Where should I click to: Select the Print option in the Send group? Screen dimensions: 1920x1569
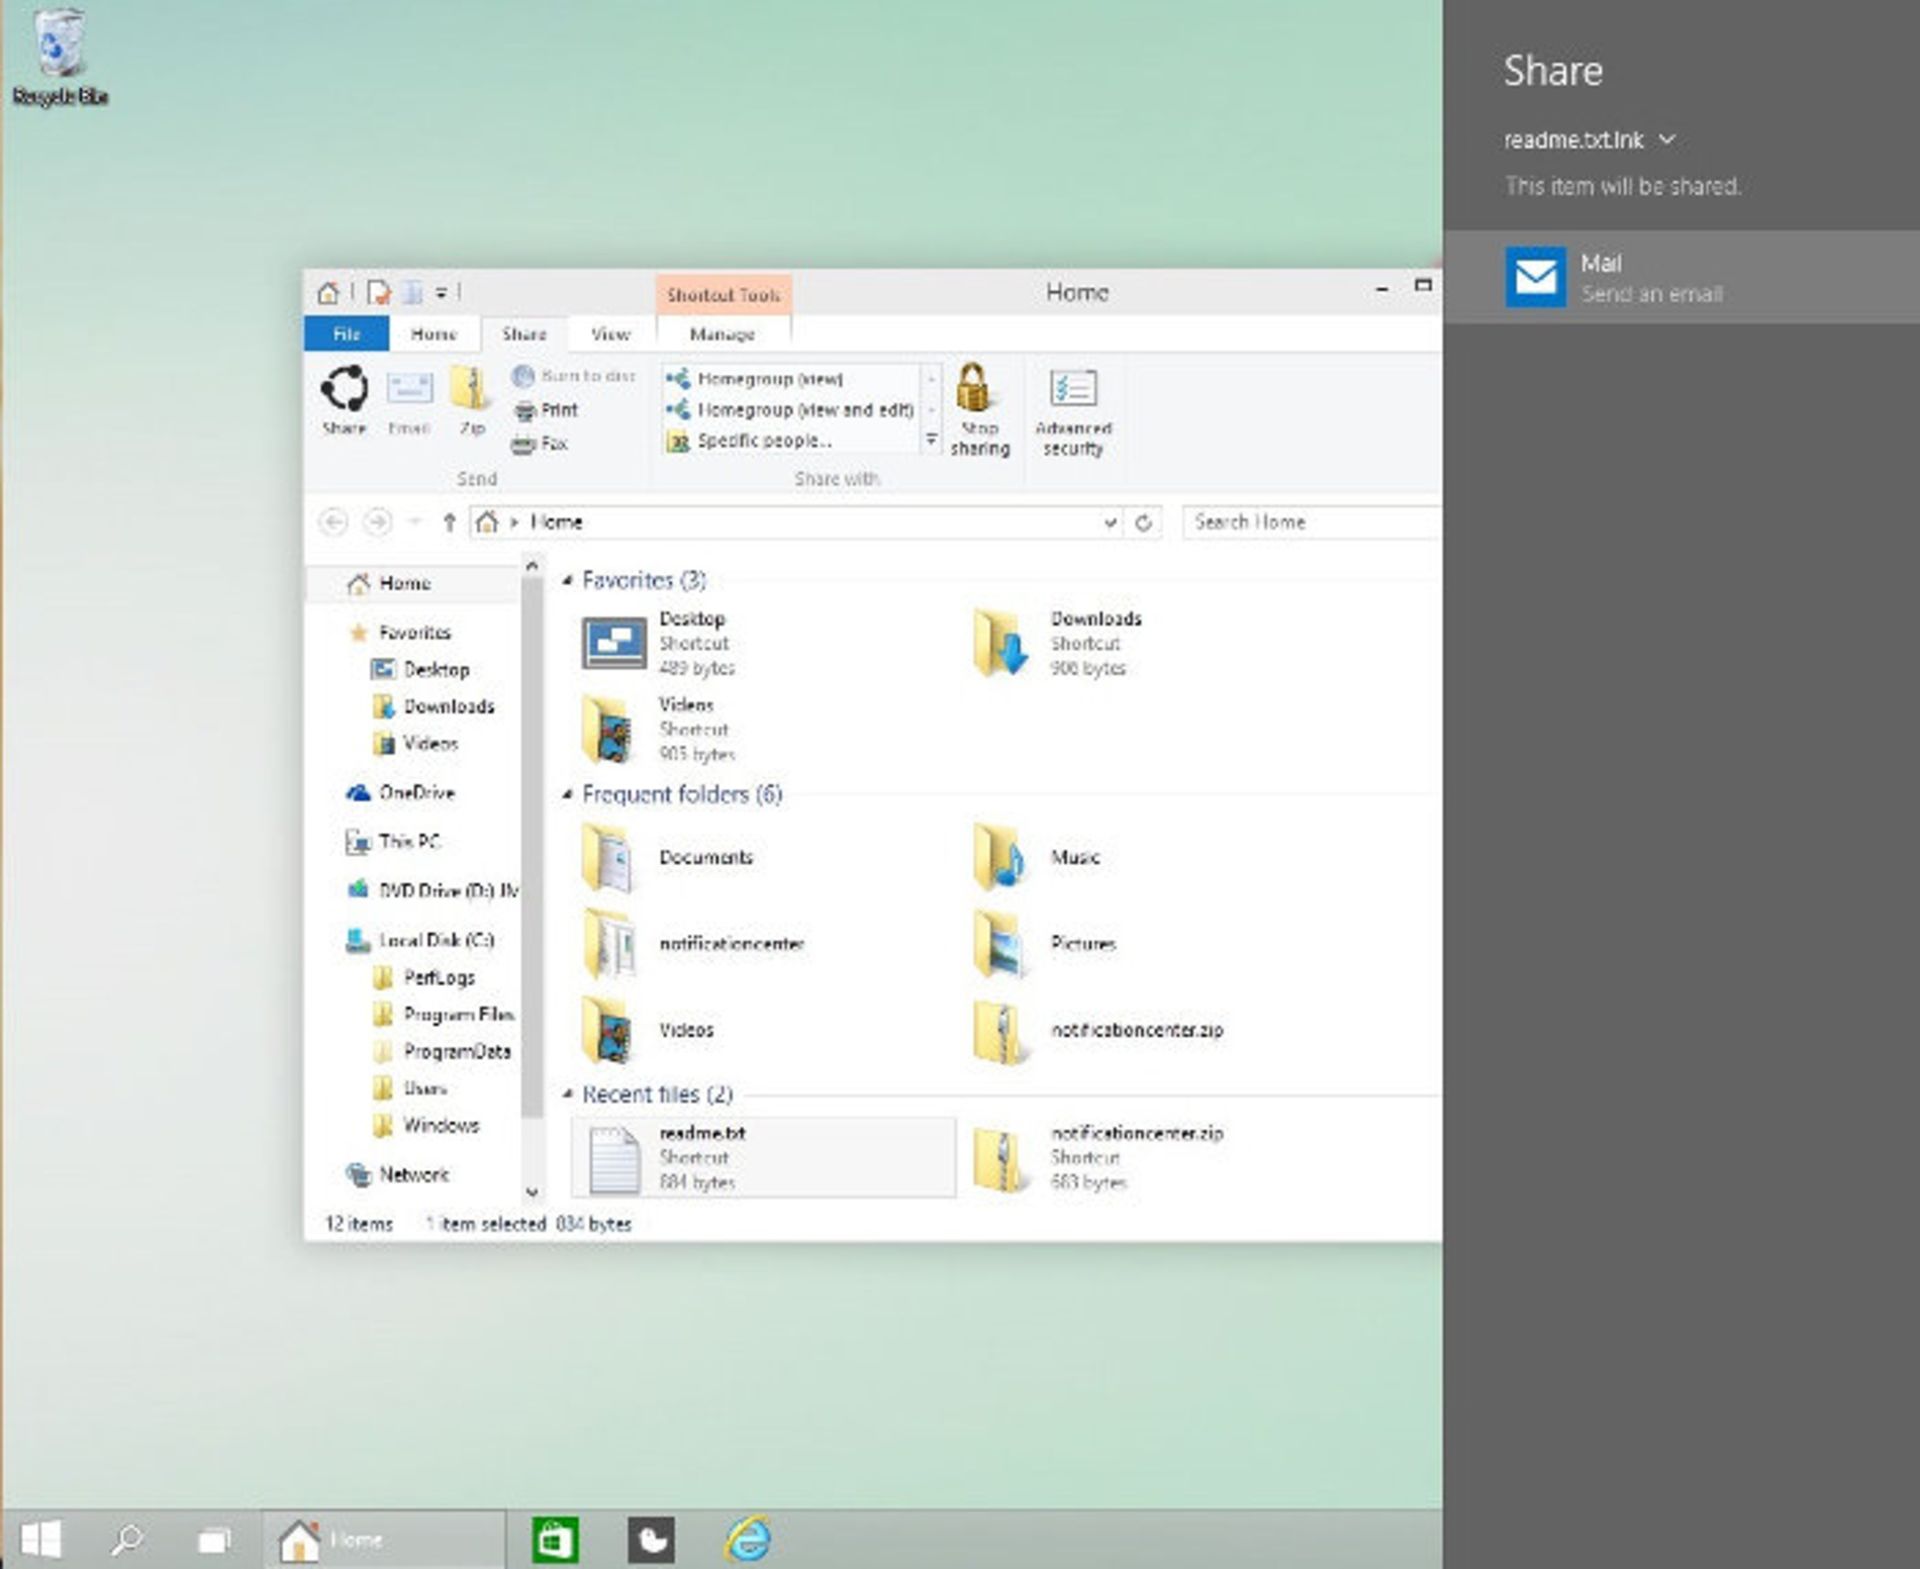pos(548,410)
